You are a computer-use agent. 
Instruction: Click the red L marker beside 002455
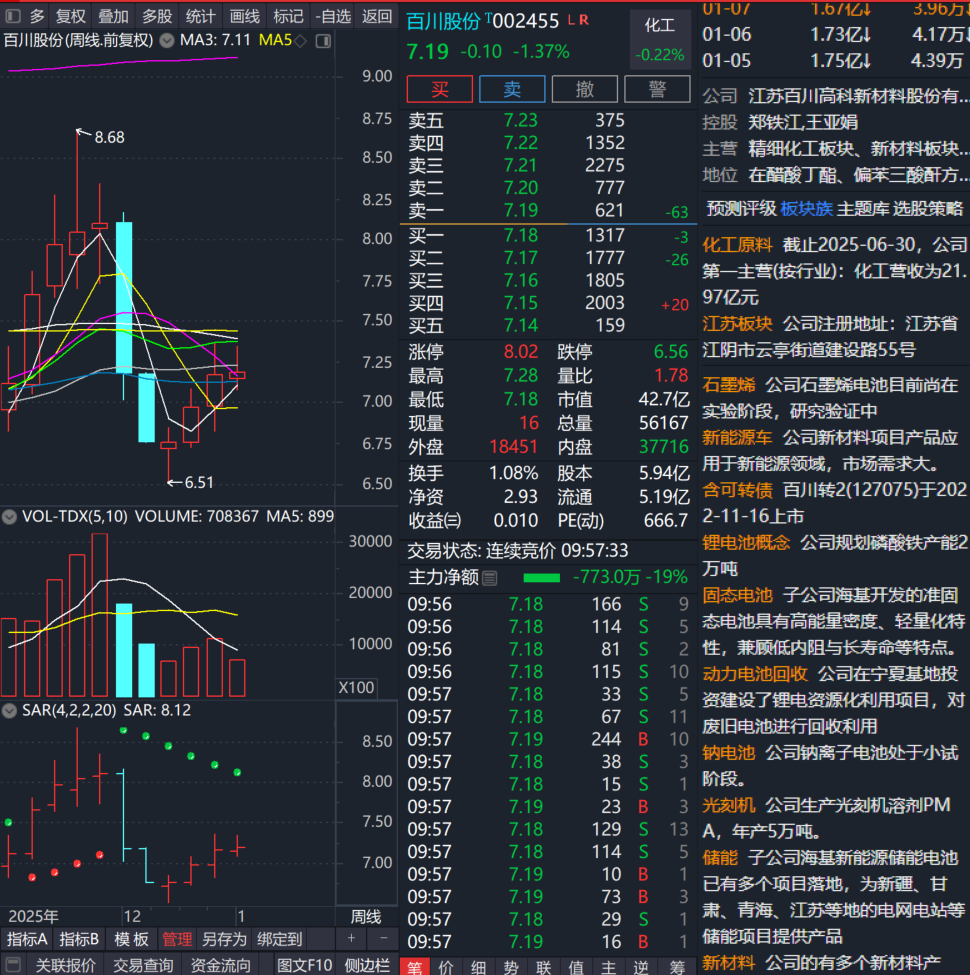click(571, 21)
